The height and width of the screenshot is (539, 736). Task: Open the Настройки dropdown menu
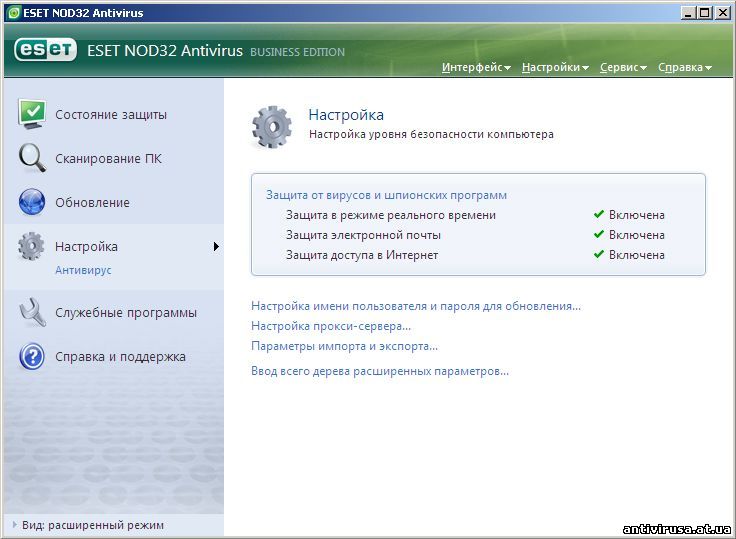[555, 68]
